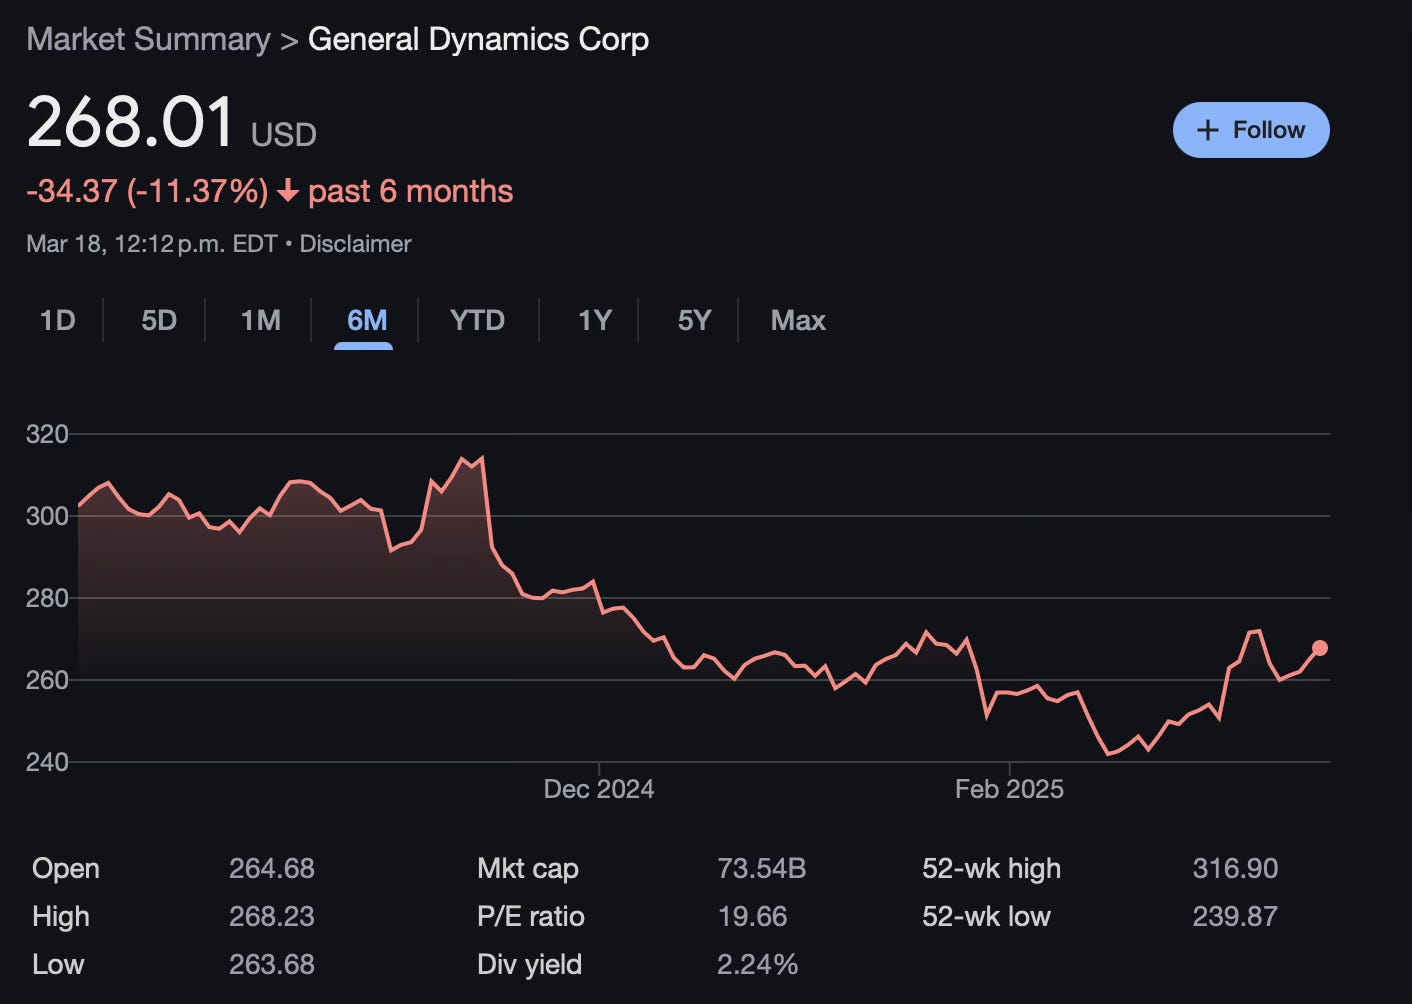Select the 1Y time range tab
The image size is (1412, 1004).
pos(594,320)
